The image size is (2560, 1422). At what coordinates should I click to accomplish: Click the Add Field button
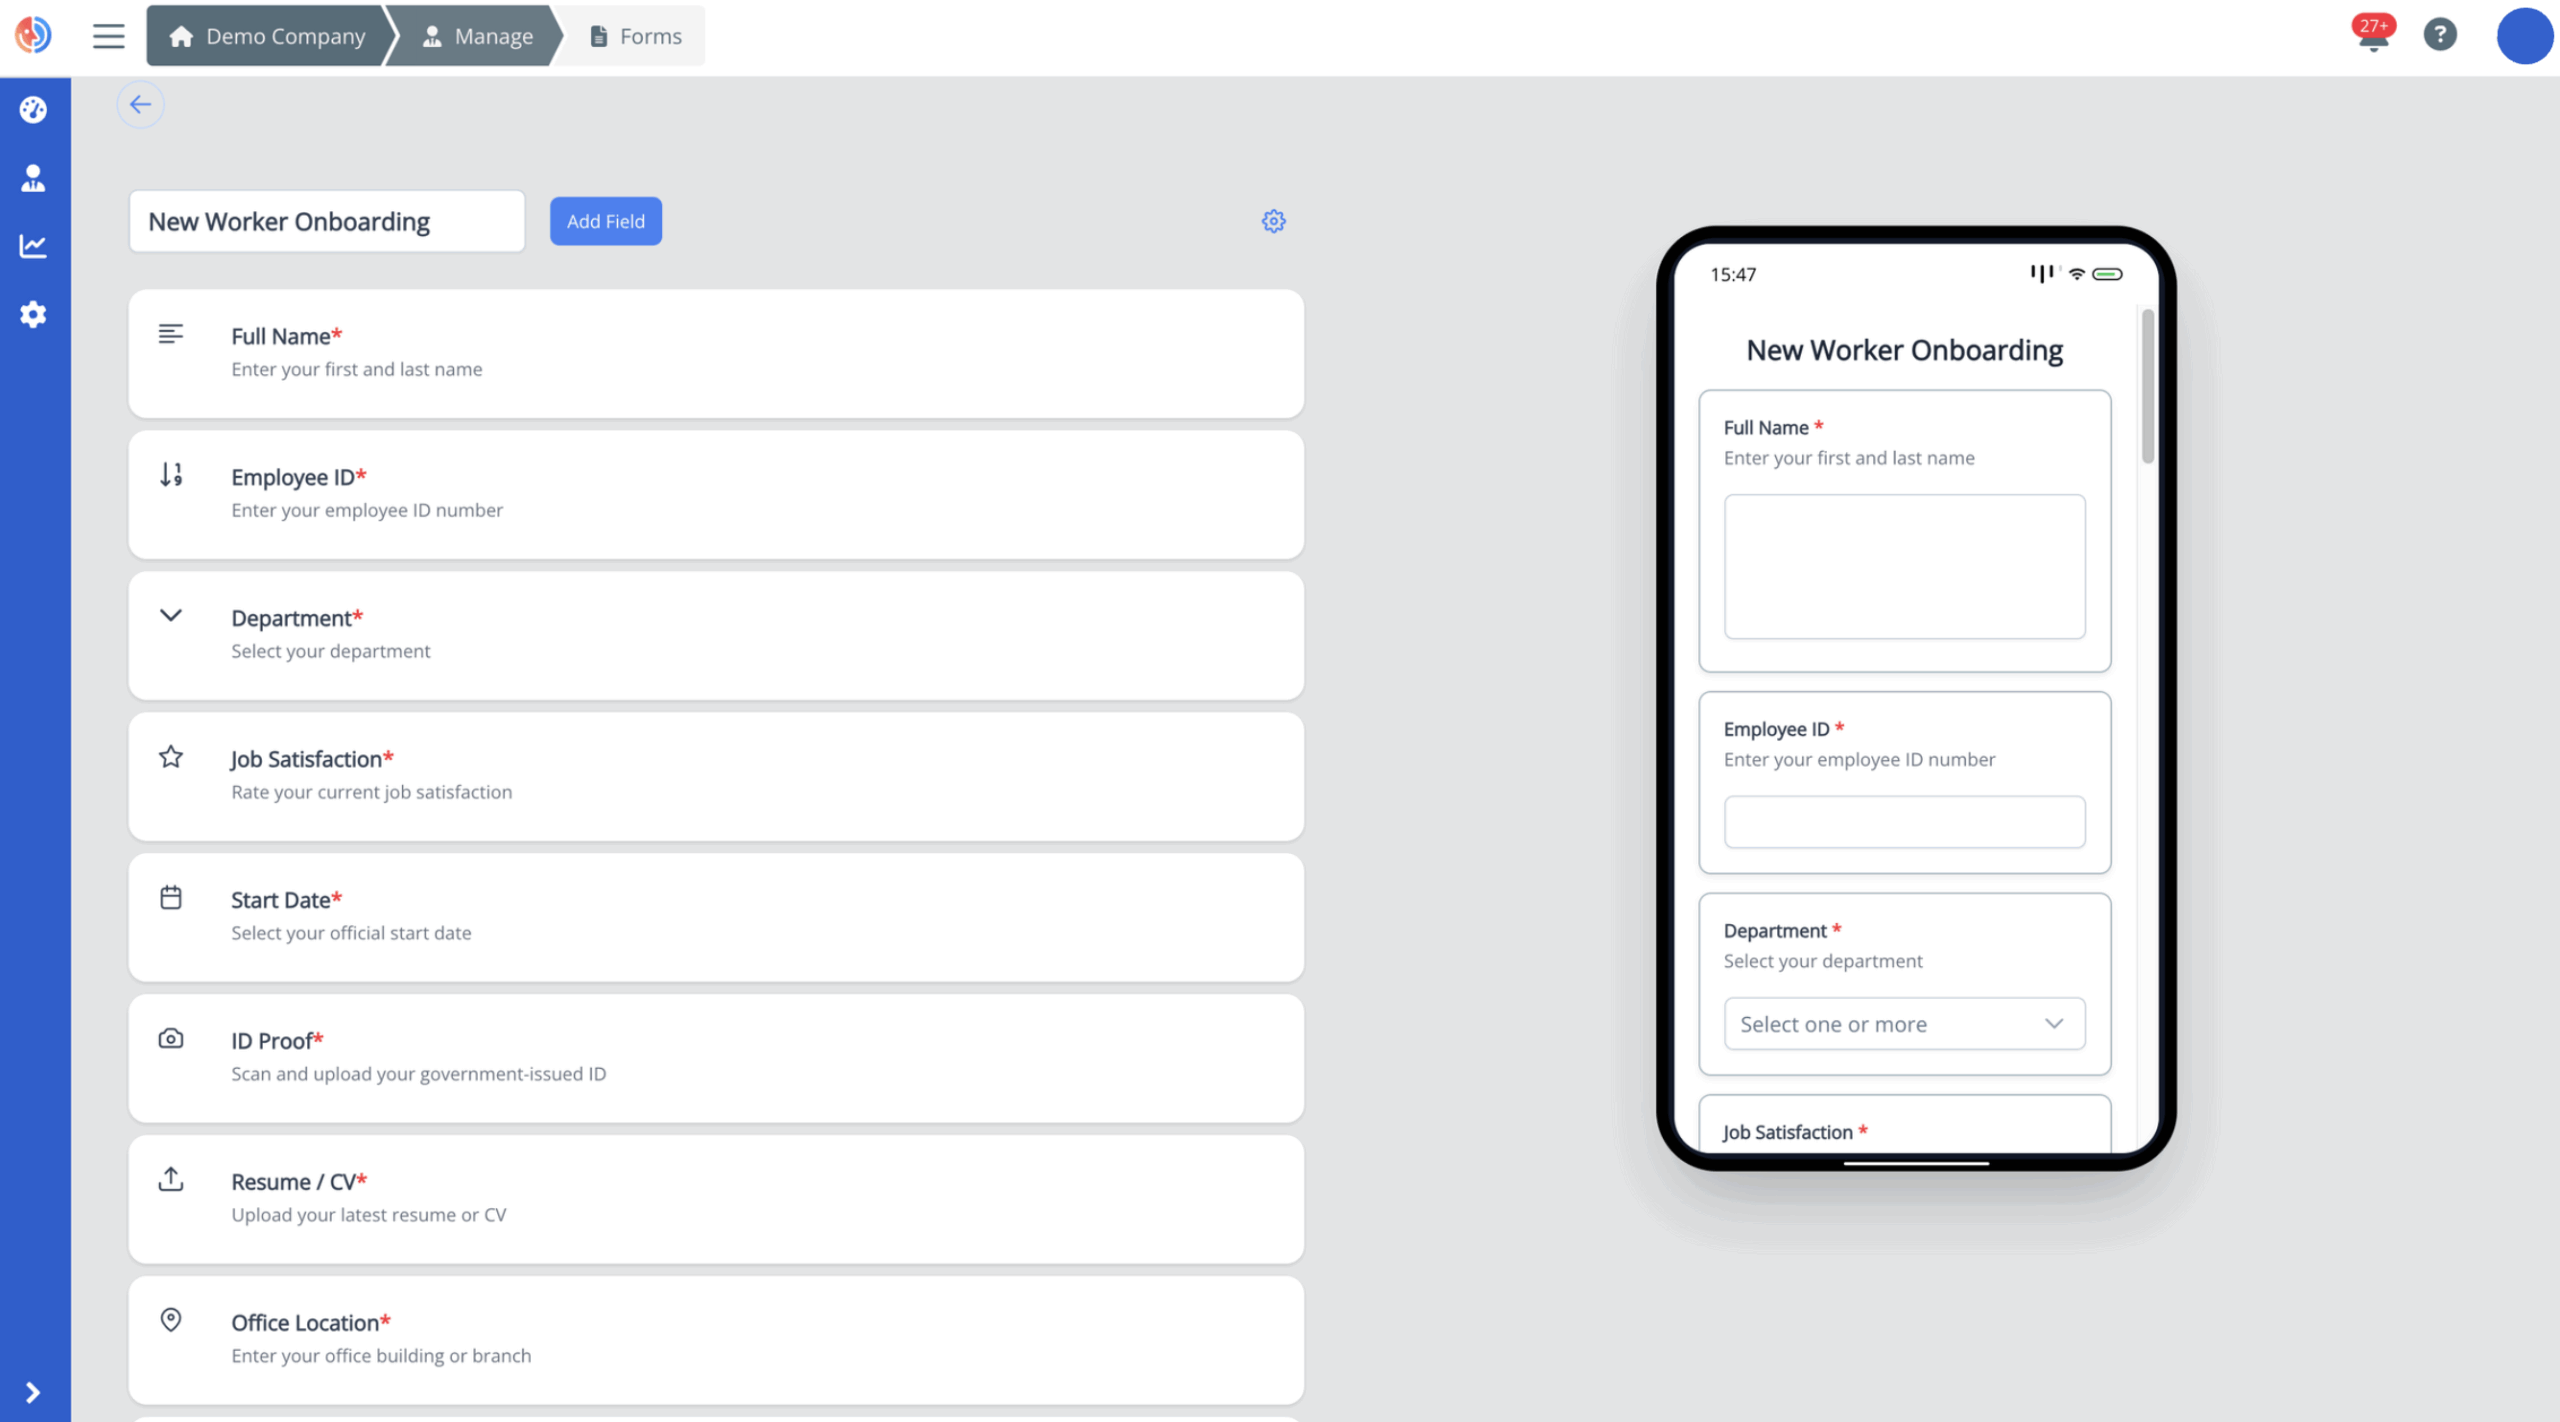coord(605,221)
